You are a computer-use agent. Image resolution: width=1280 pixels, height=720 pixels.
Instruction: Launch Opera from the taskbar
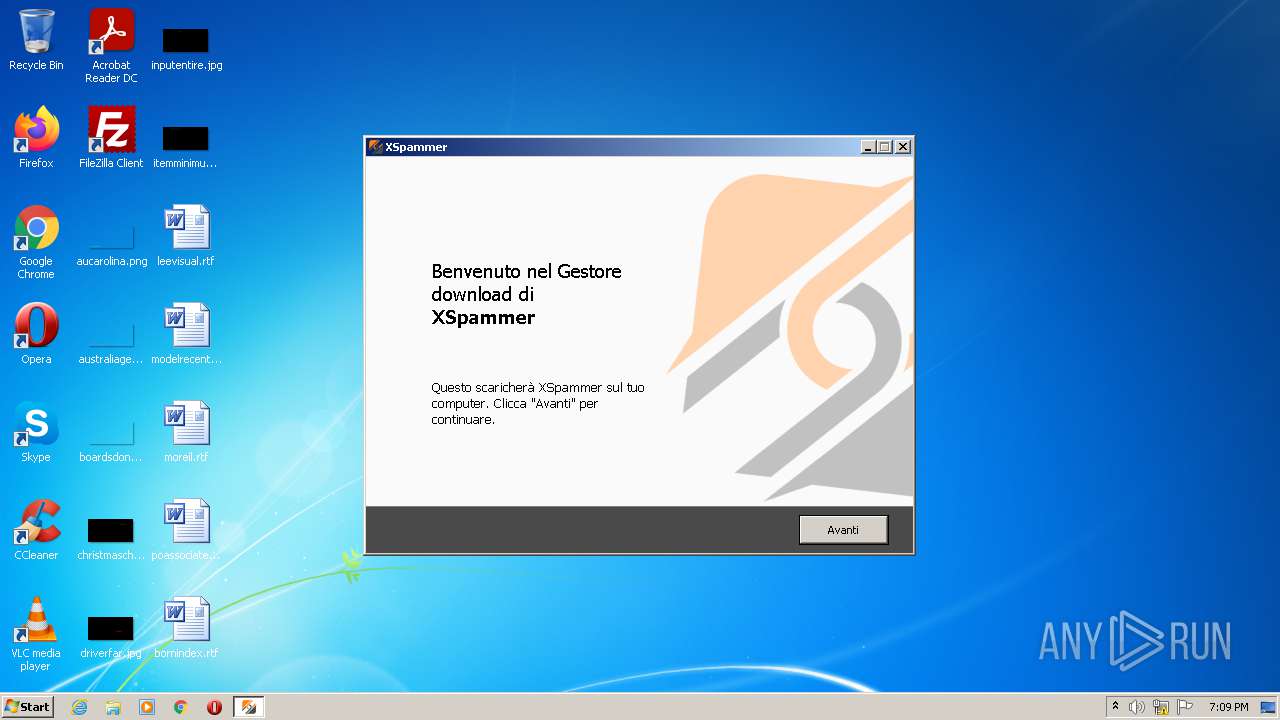[x=214, y=707]
